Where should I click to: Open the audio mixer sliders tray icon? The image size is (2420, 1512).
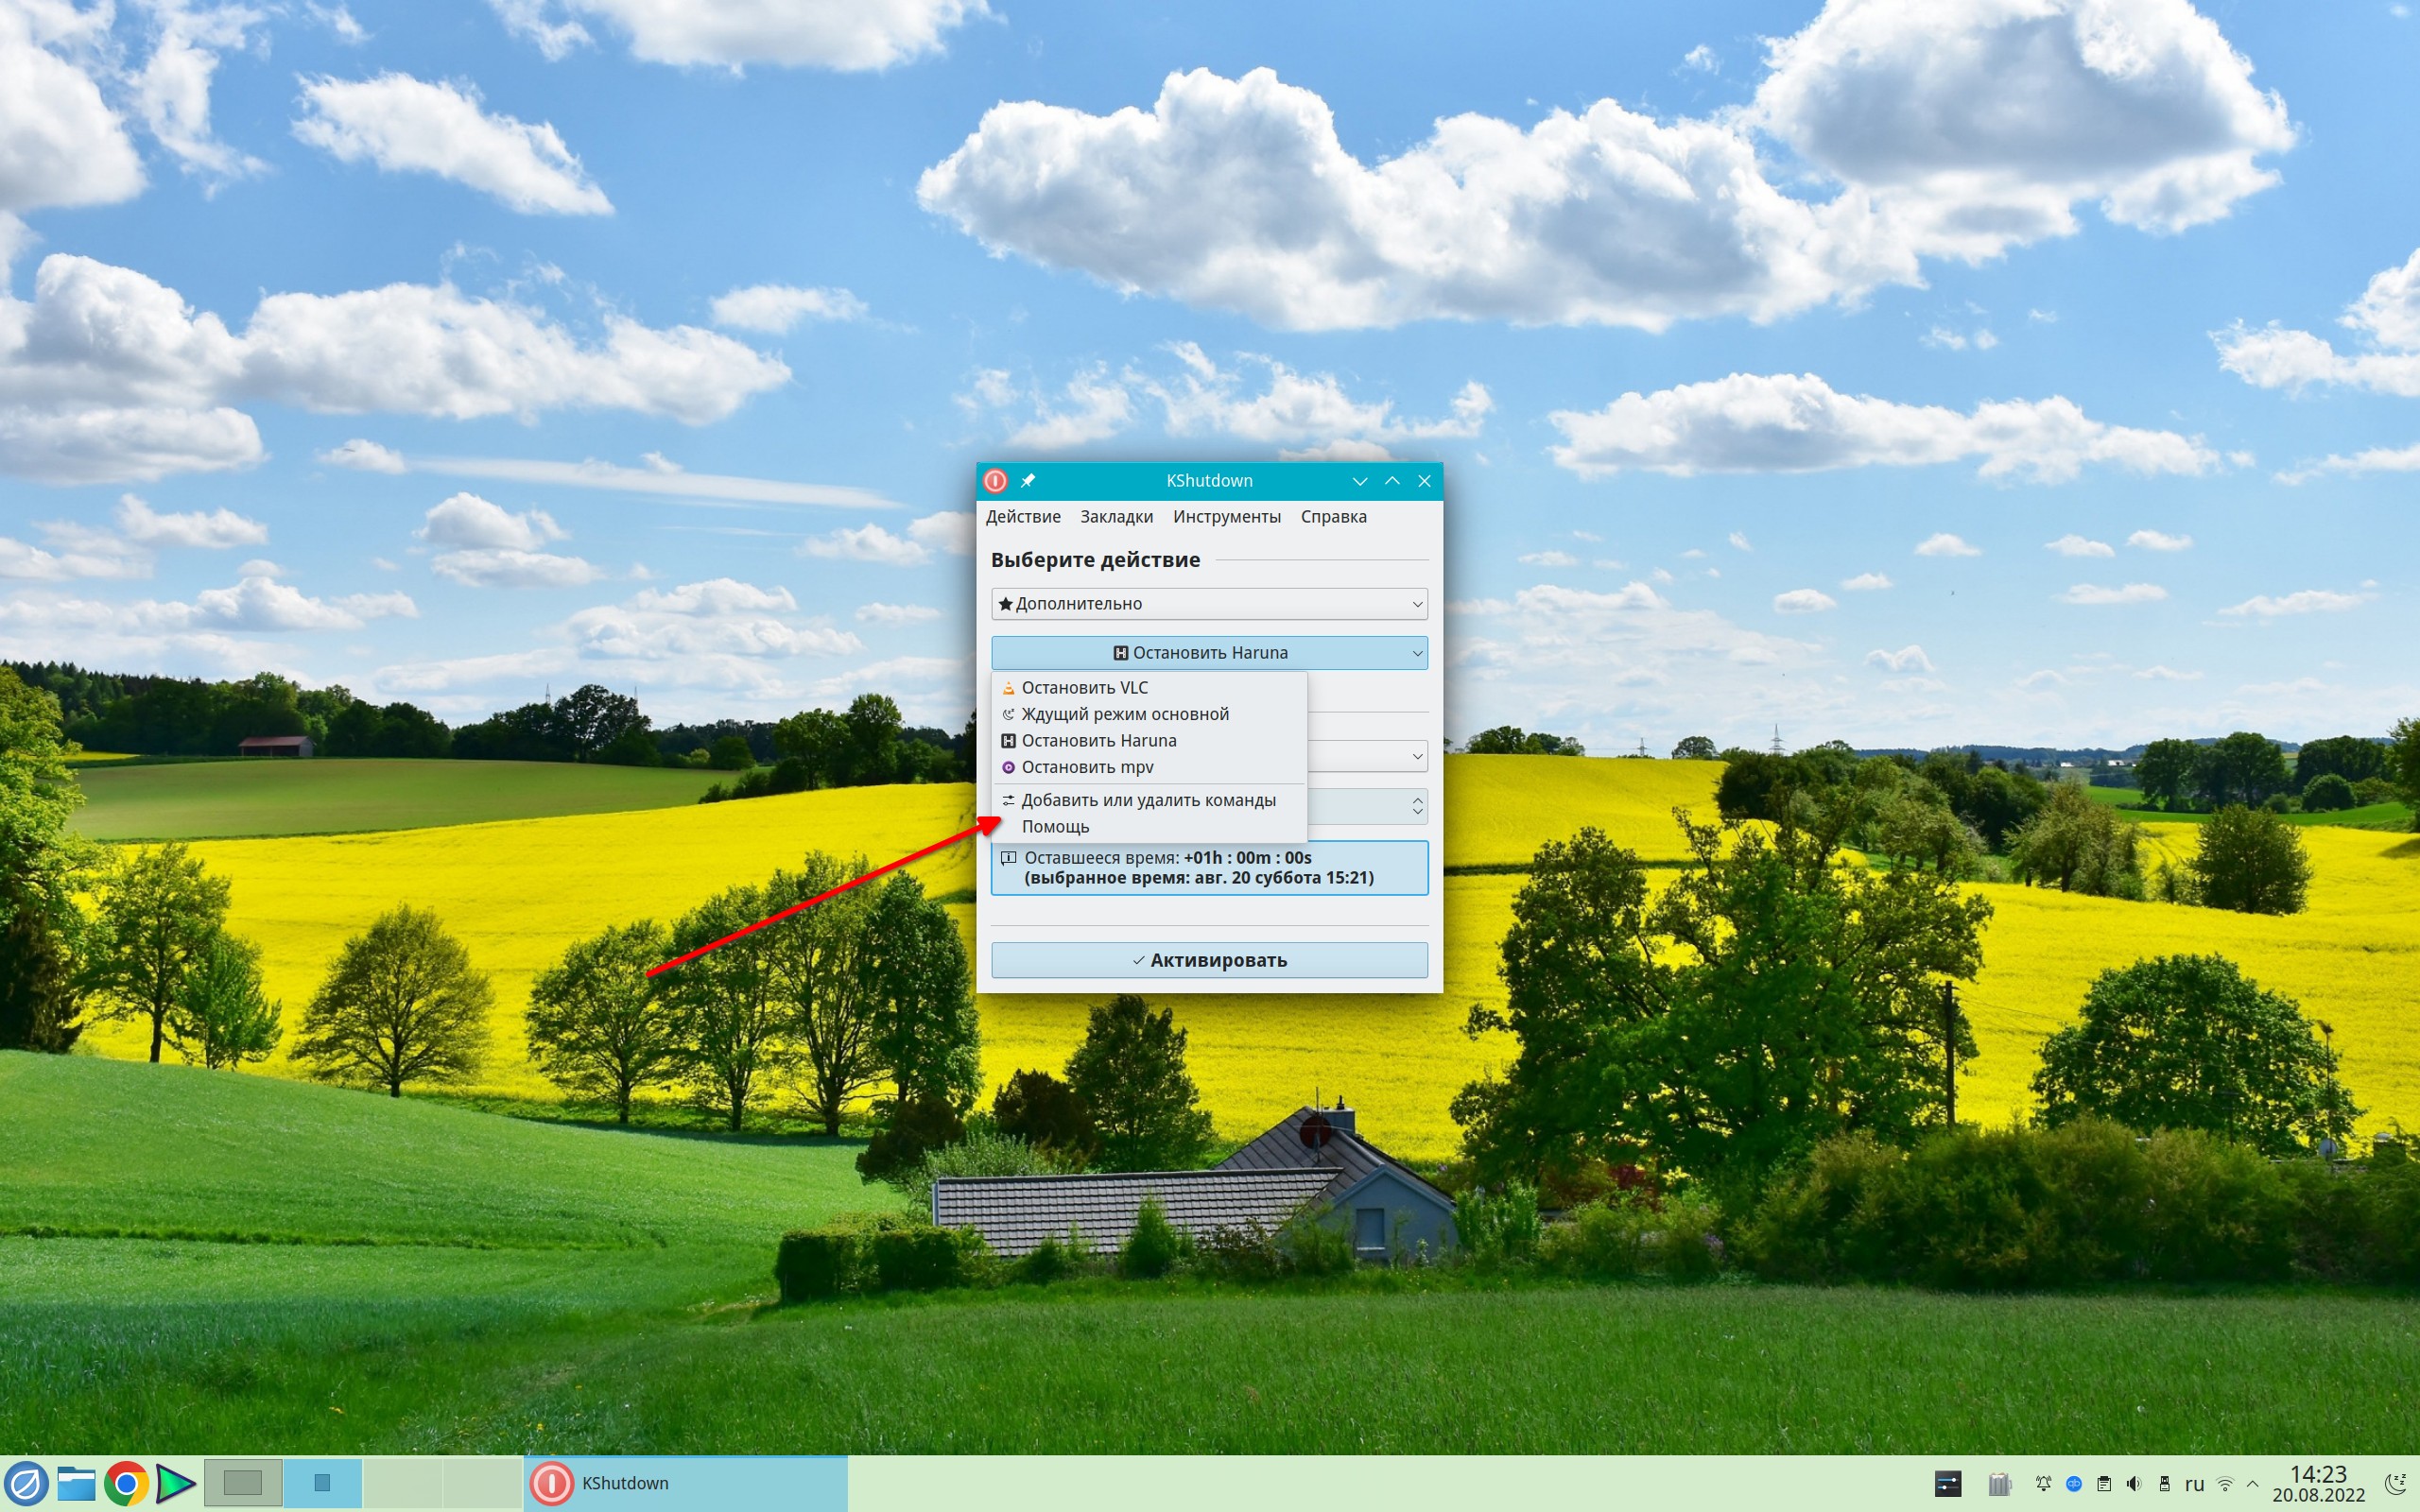pyautogui.click(x=1948, y=1484)
